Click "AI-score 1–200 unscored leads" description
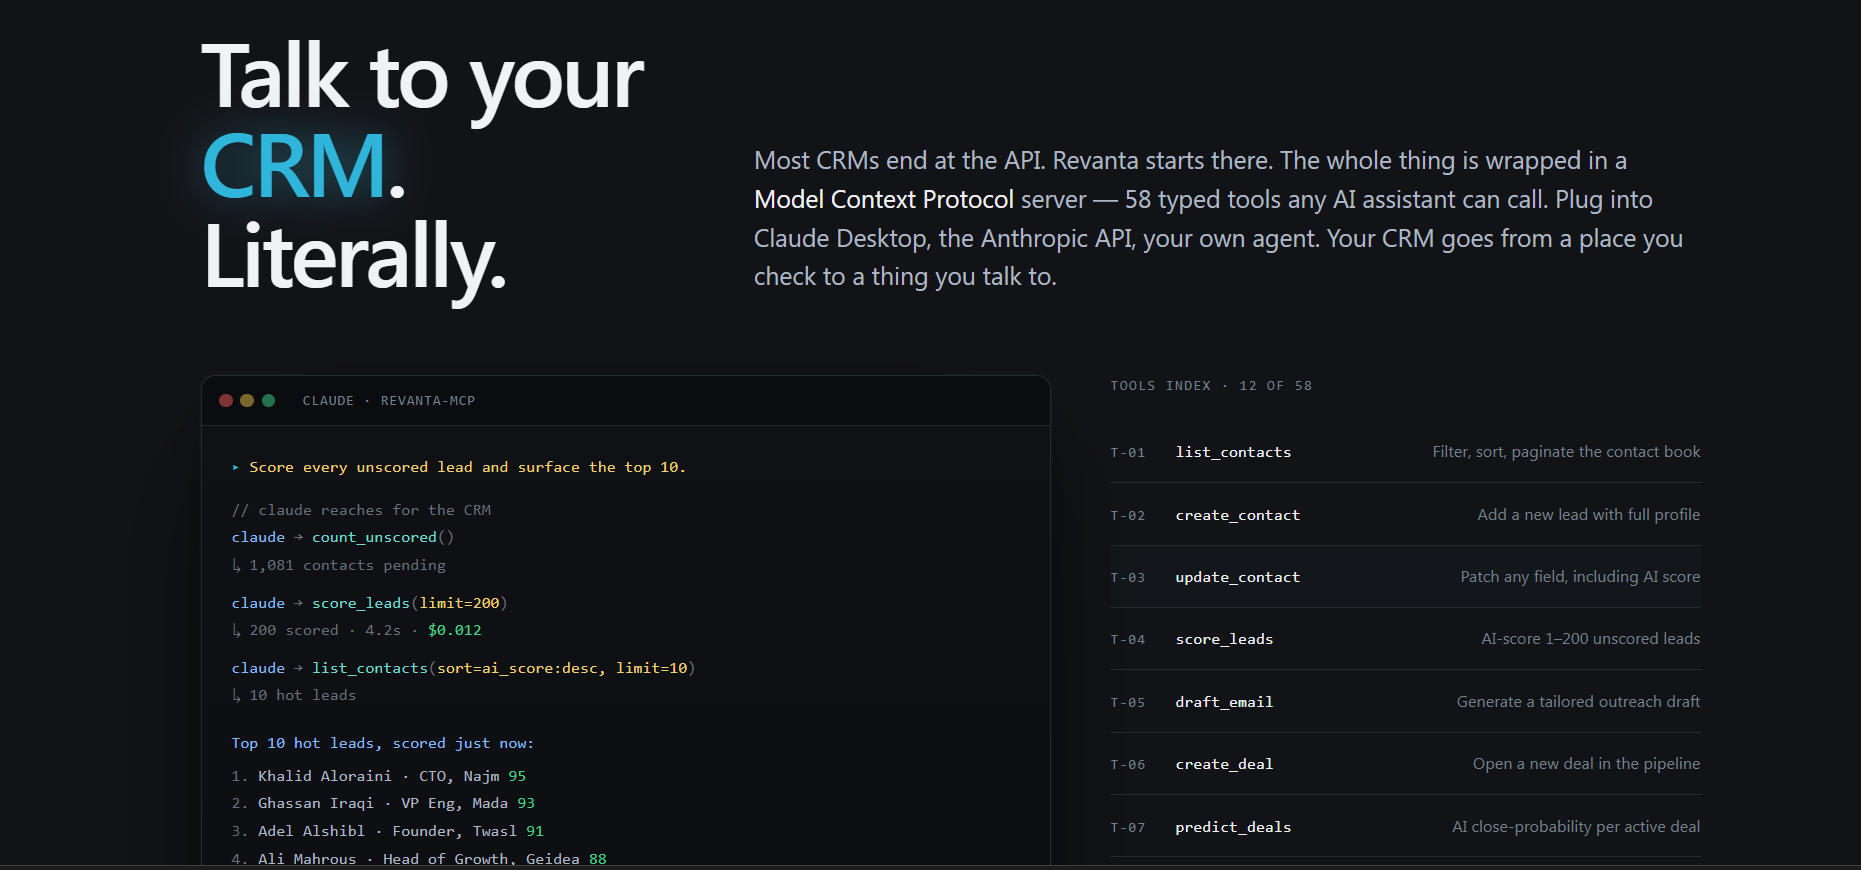1861x870 pixels. tap(1591, 639)
